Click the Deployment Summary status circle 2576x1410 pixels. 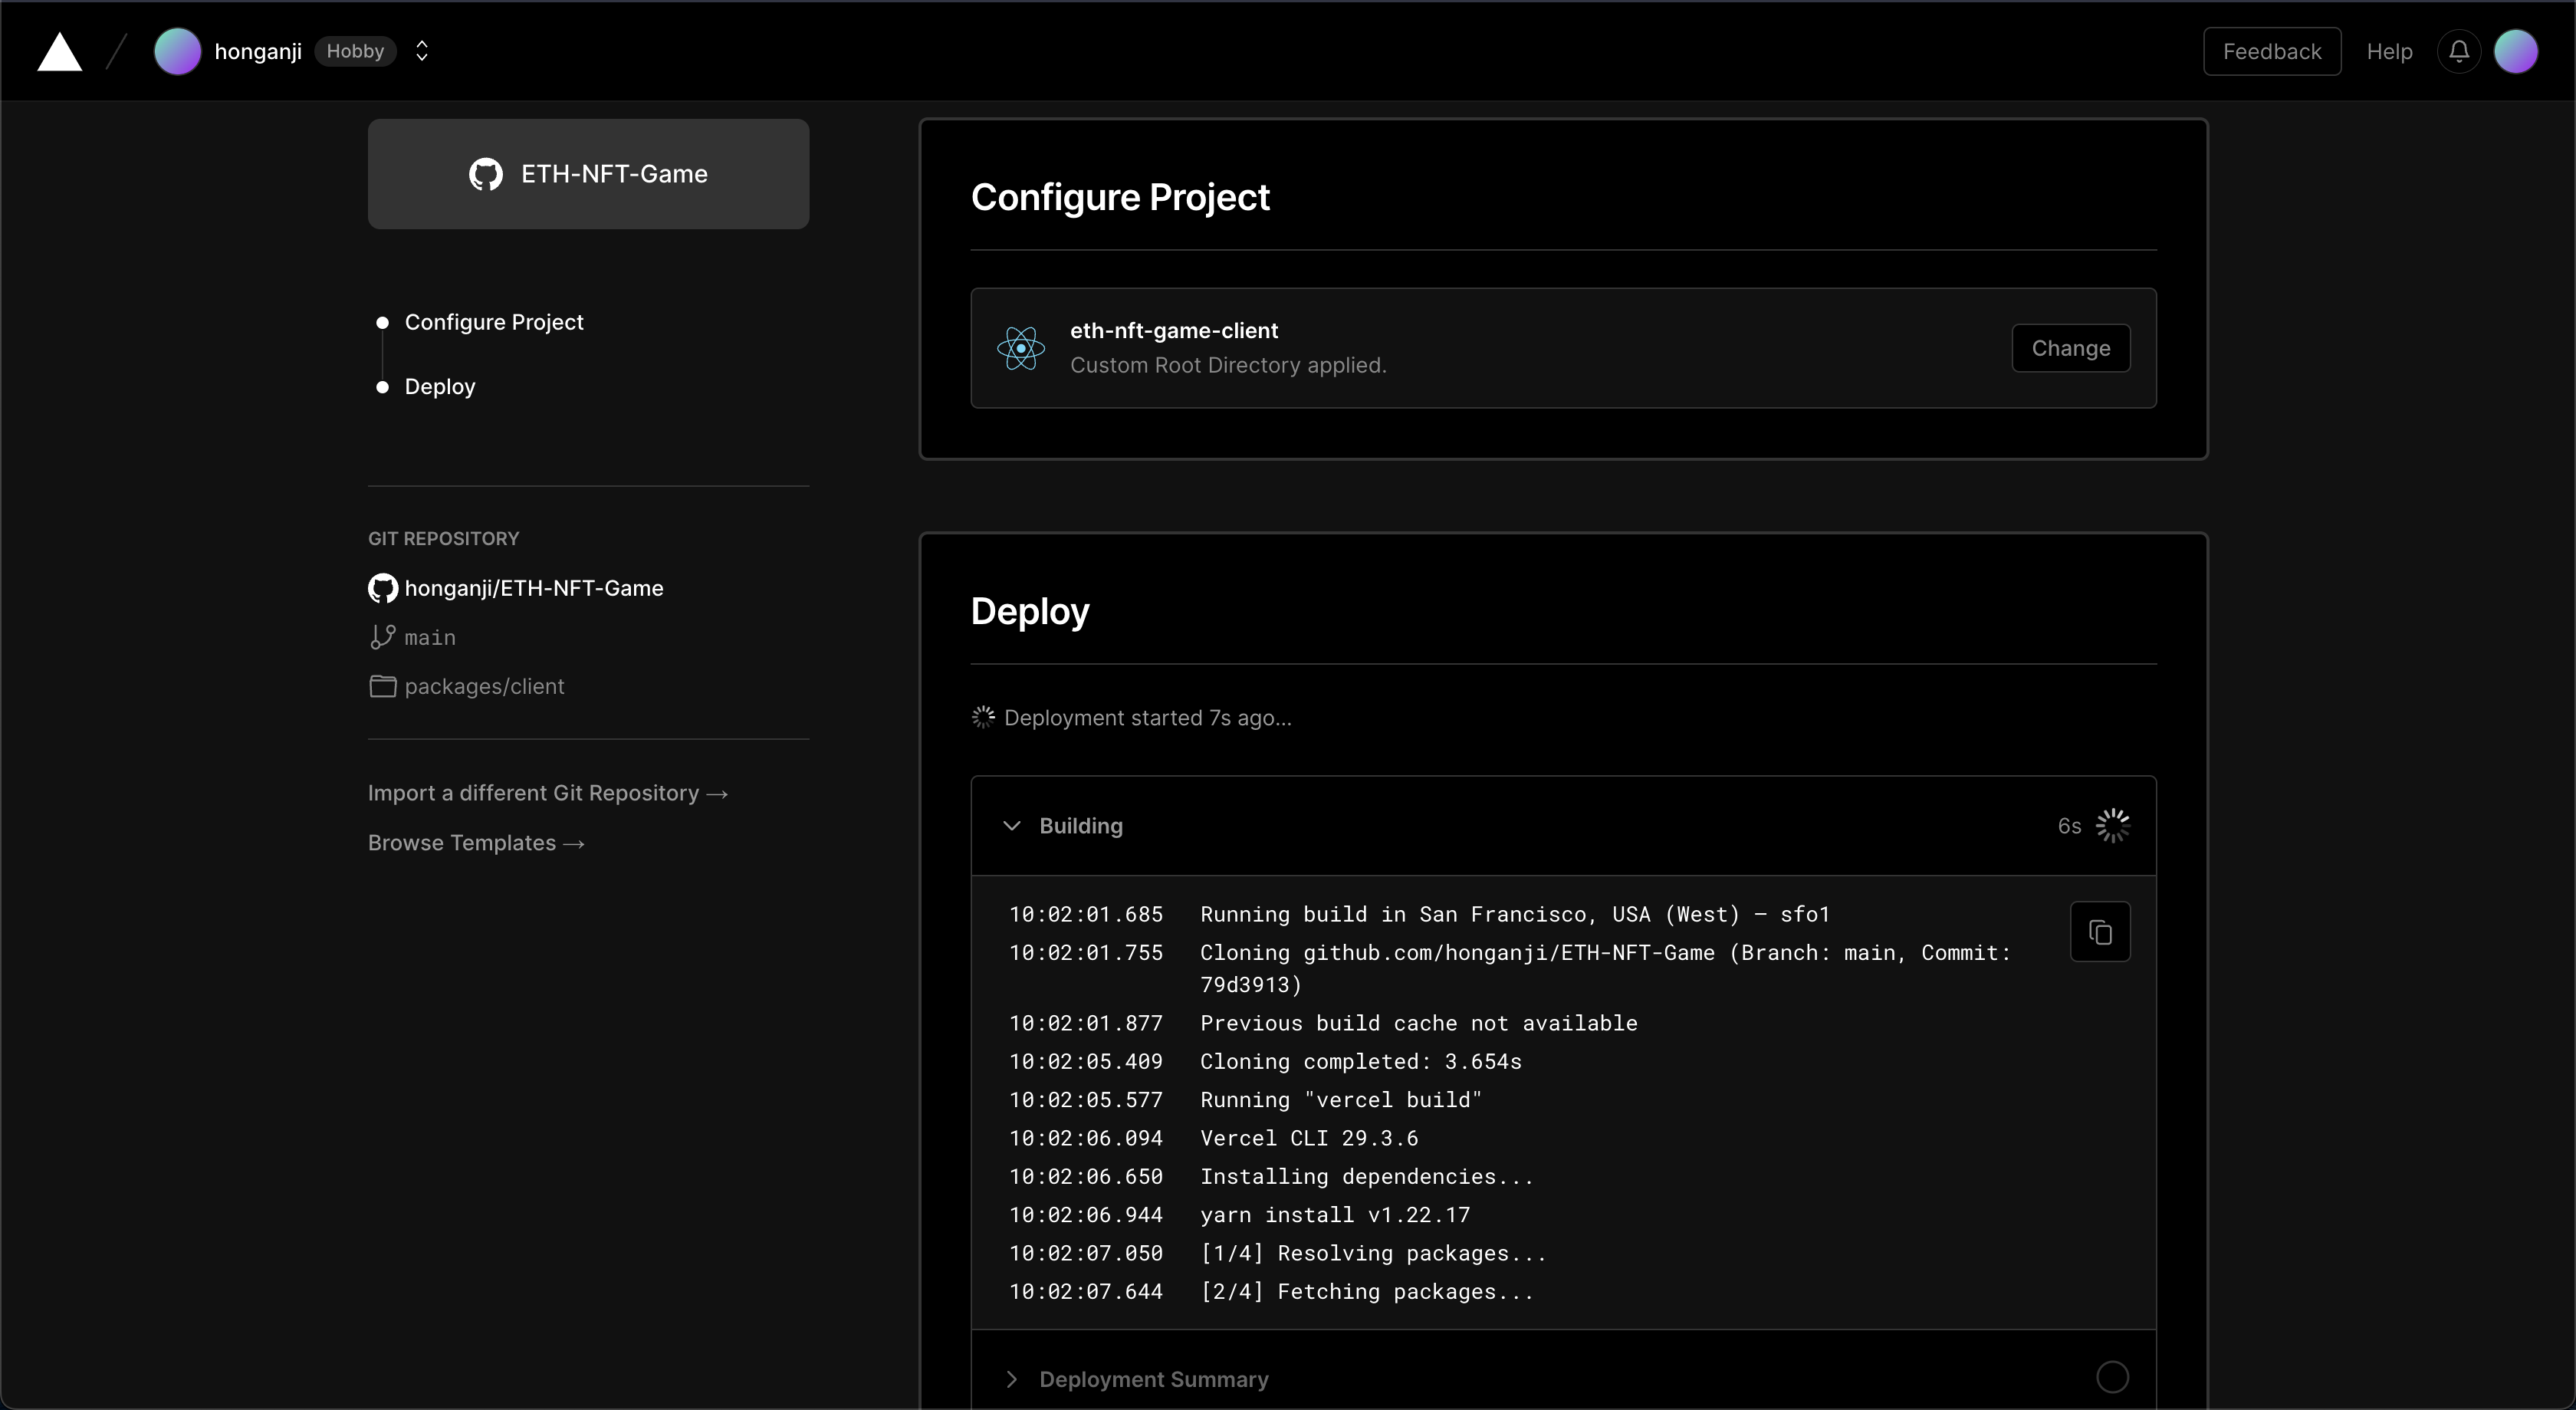coord(2113,1377)
